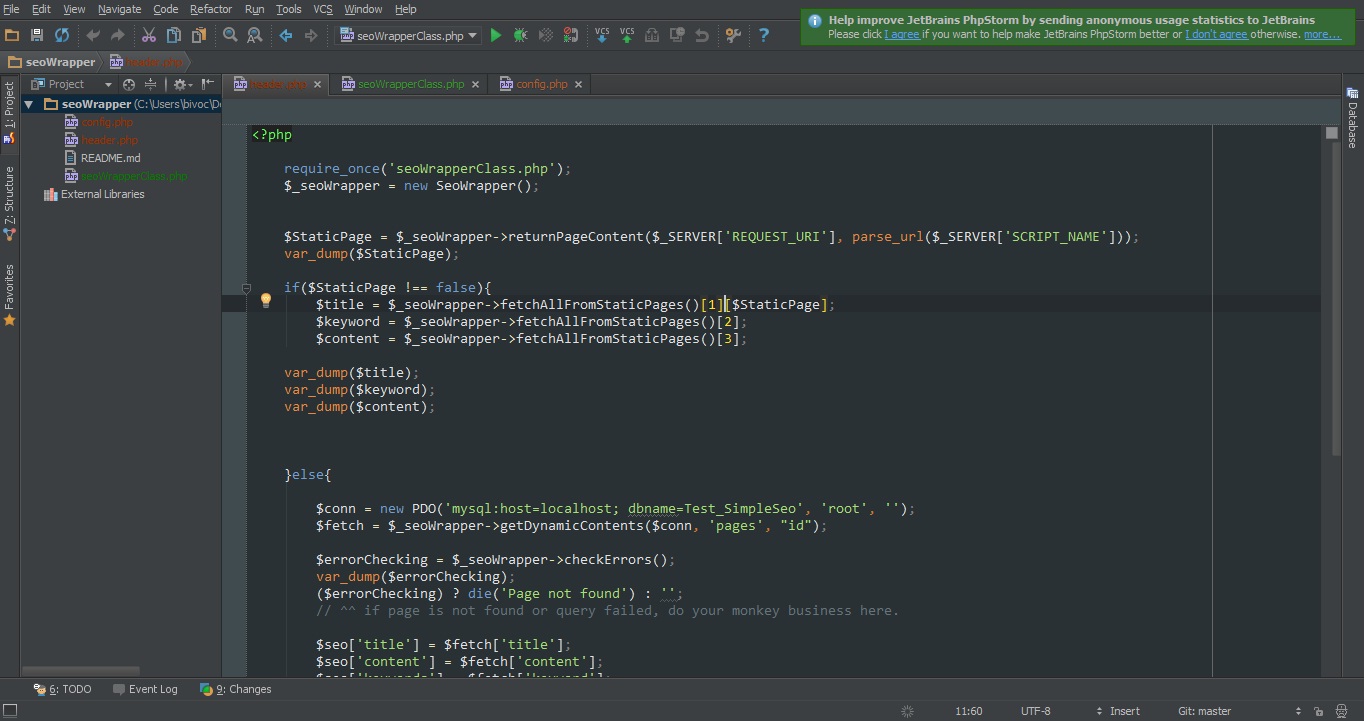
Task: Save all files with the floppy disk icon
Action: 37,35
